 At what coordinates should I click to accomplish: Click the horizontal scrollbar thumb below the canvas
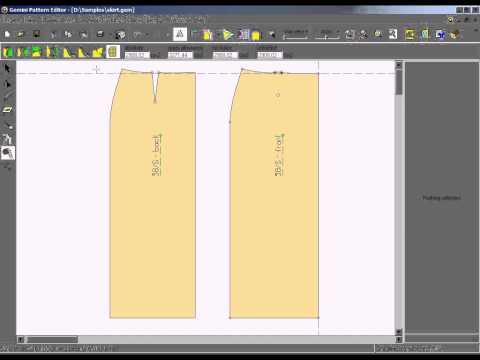(x=52, y=340)
